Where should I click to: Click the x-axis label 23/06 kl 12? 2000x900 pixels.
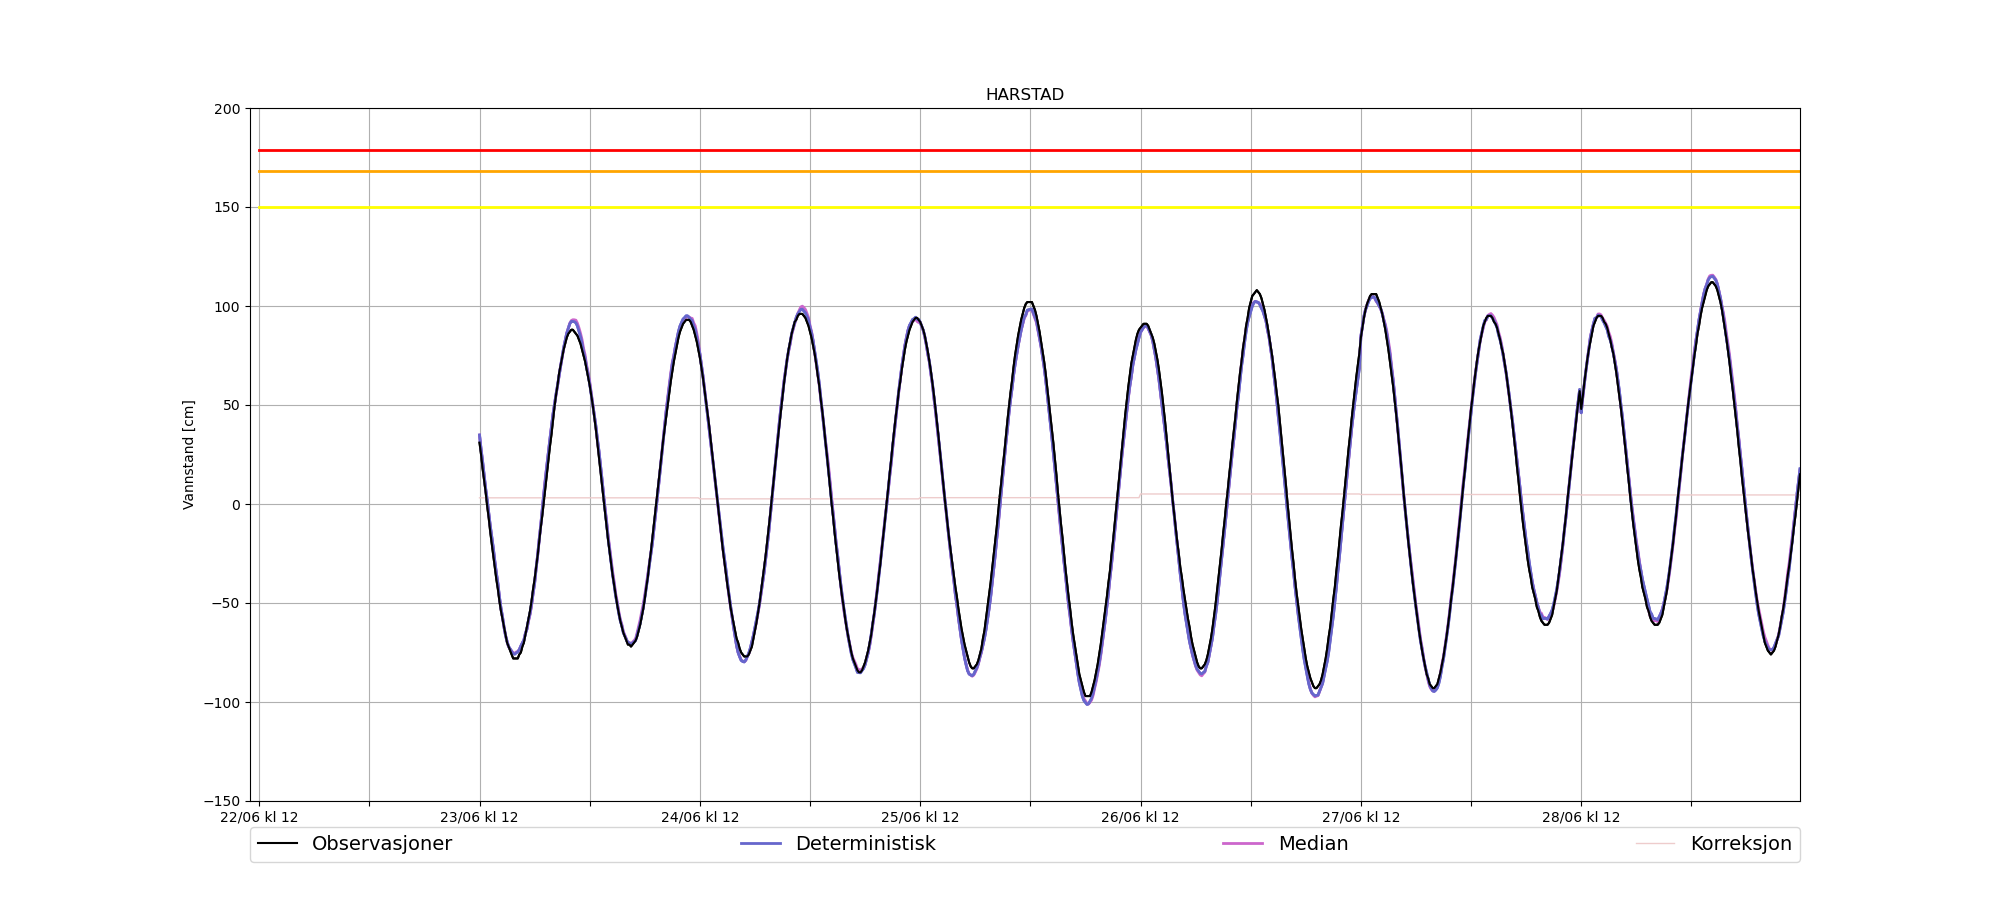coord(479,818)
